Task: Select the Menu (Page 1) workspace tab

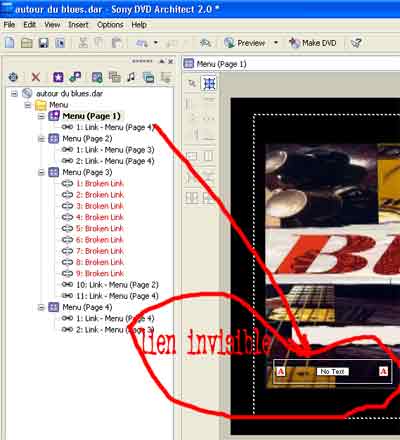Action: [215, 64]
